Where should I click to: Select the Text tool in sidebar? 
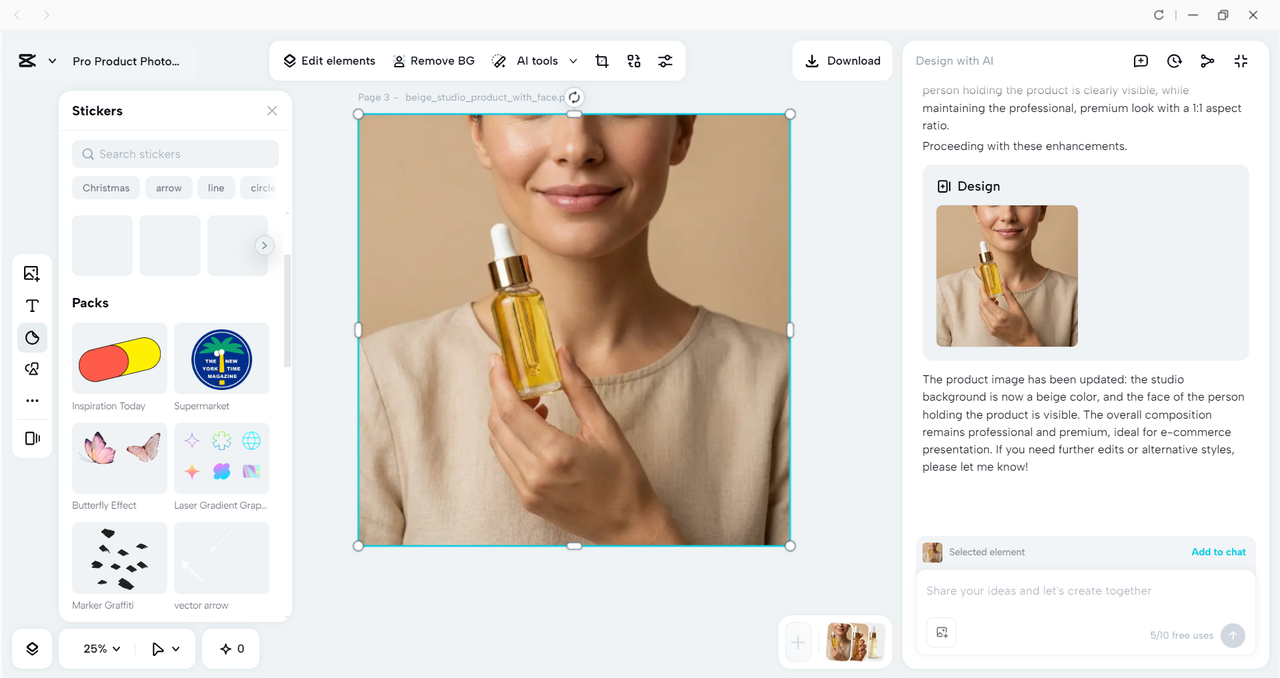coord(31,305)
